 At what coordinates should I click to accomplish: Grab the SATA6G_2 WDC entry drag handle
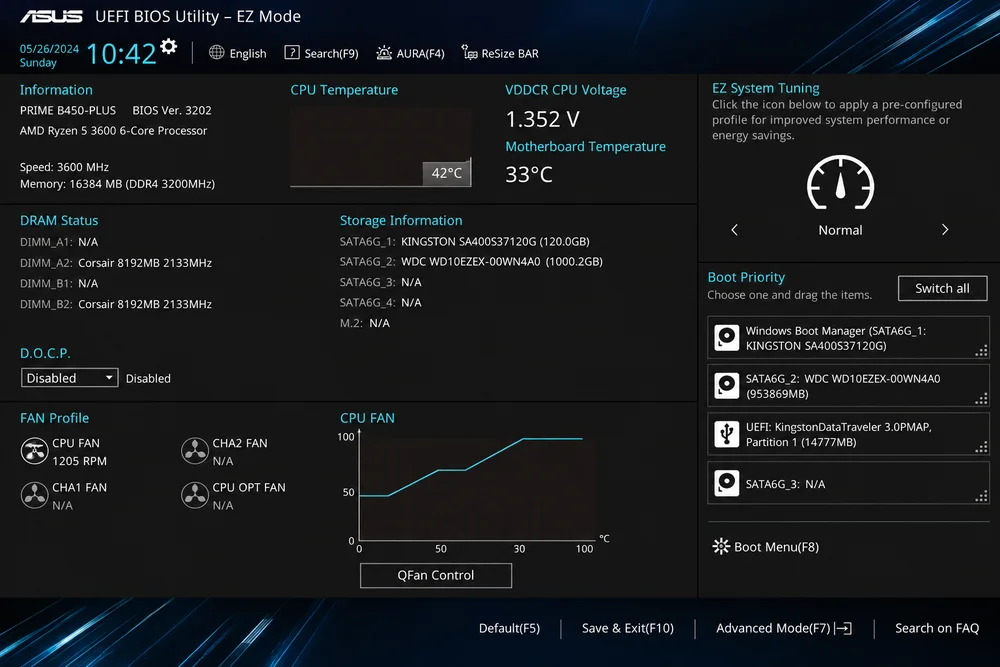pos(982,399)
